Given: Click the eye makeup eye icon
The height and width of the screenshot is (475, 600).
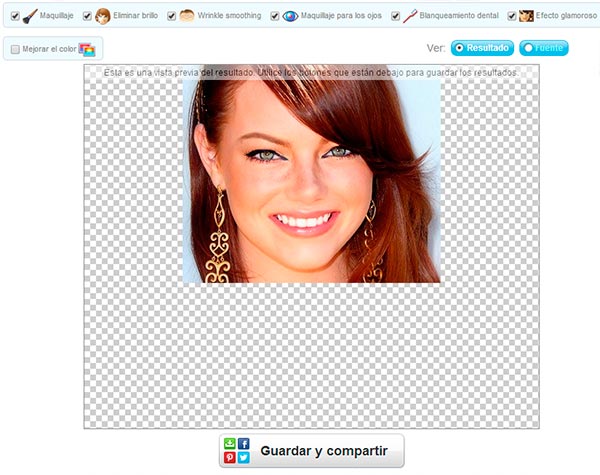Looking at the screenshot, I should (x=290, y=16).
